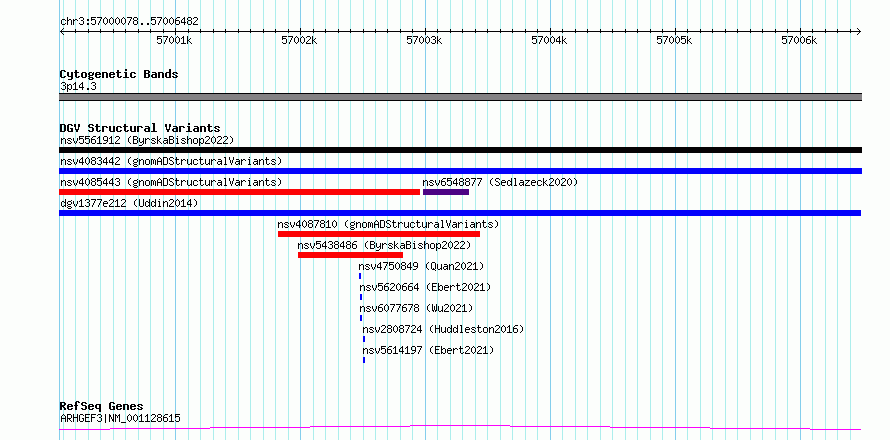Click the red nsv4085443 variant bar
This screenshot has width=890, height=440.
tap(240, 192)
